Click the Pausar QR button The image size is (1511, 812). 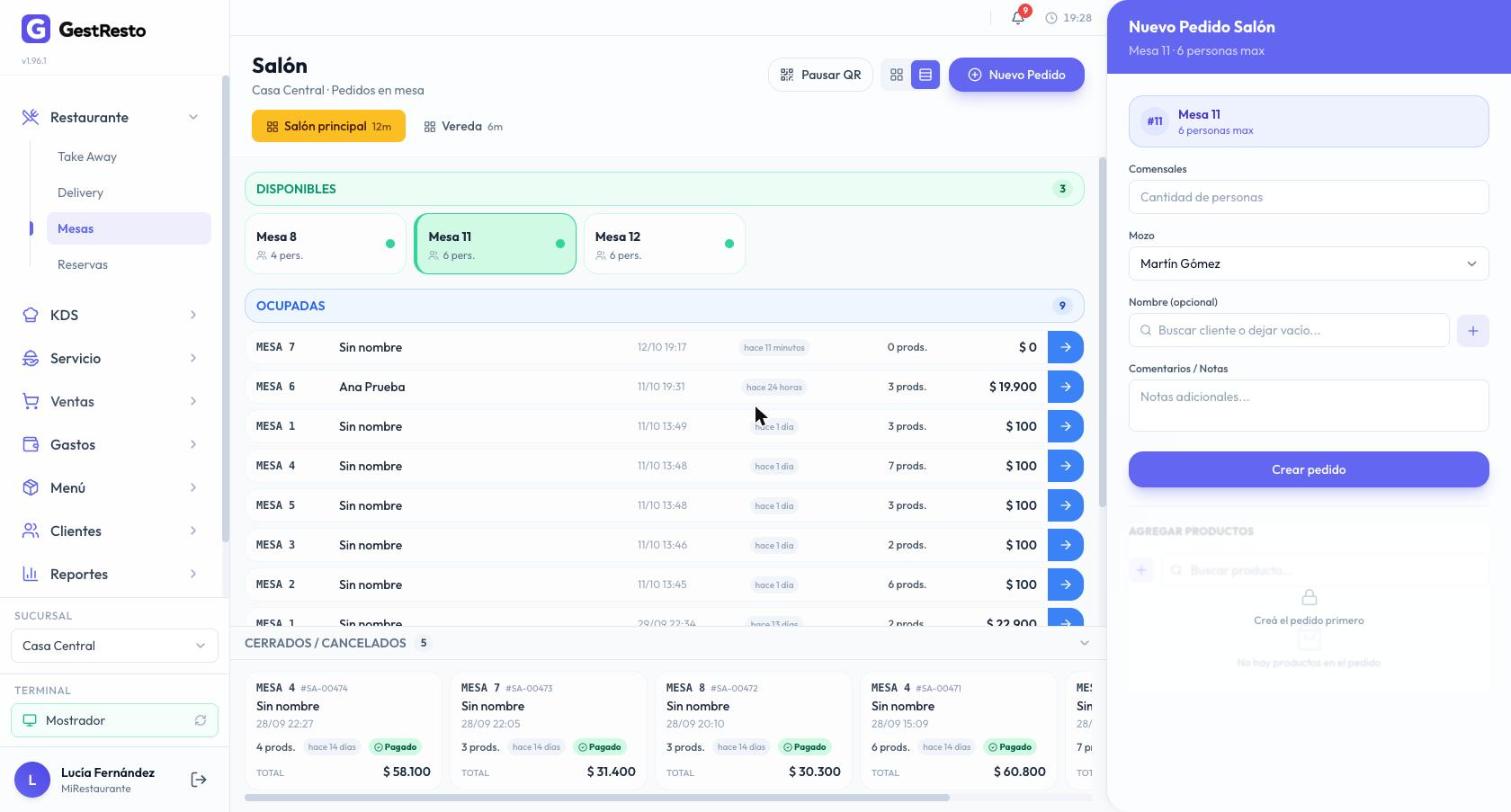tap(820, 75)
